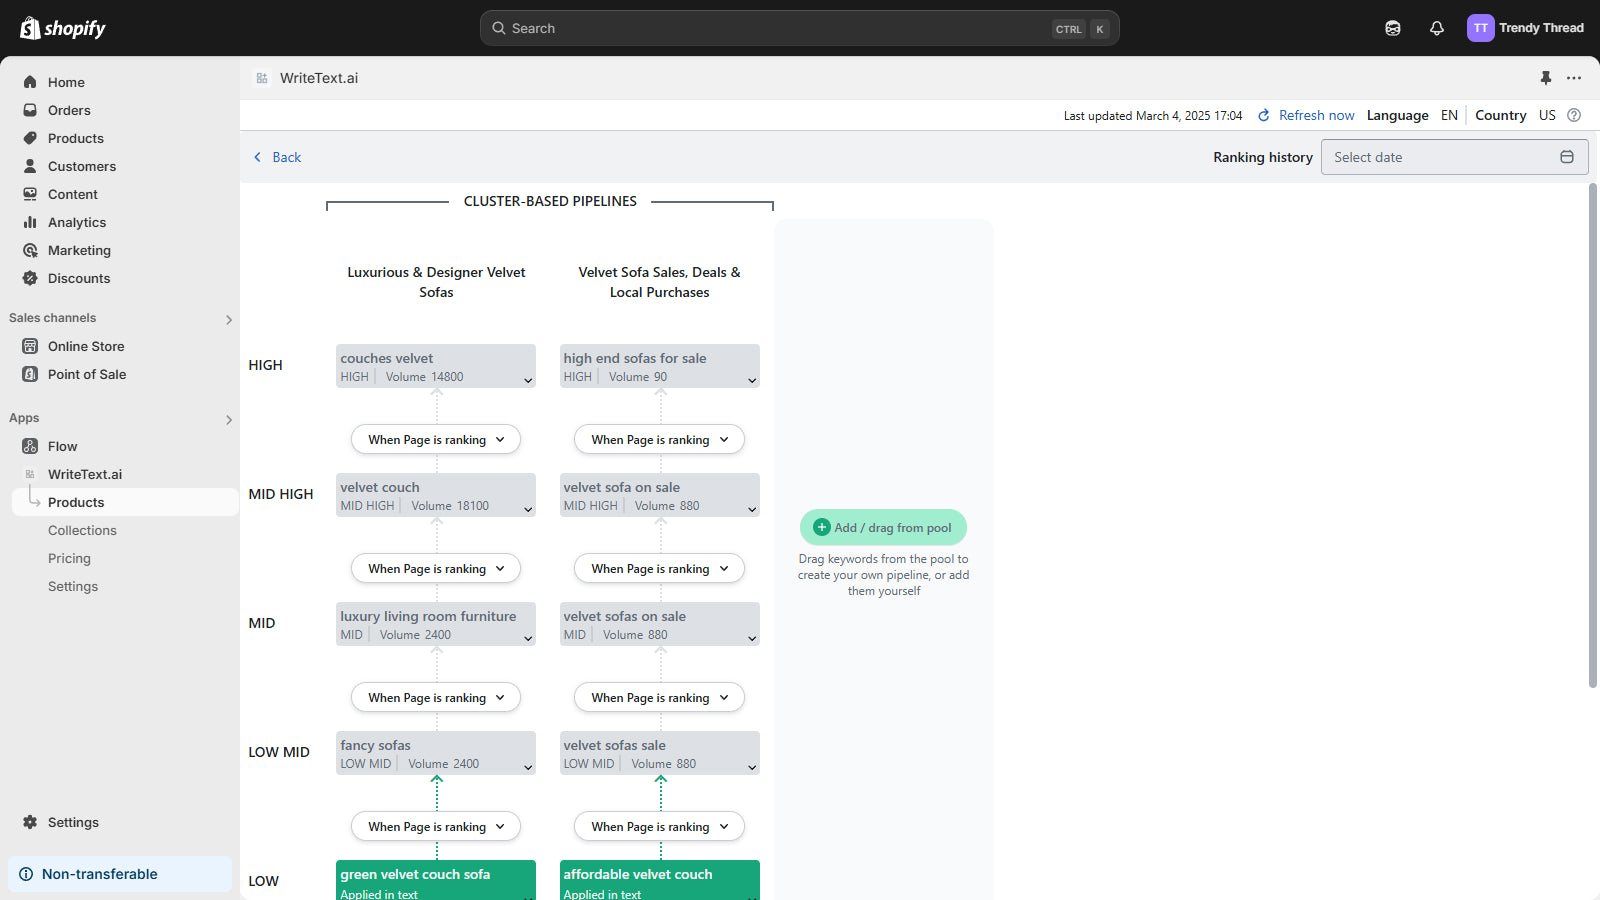Collapse the Apps section in sidebar
This screenshot has height=900, width=1600.
[229, 419]
